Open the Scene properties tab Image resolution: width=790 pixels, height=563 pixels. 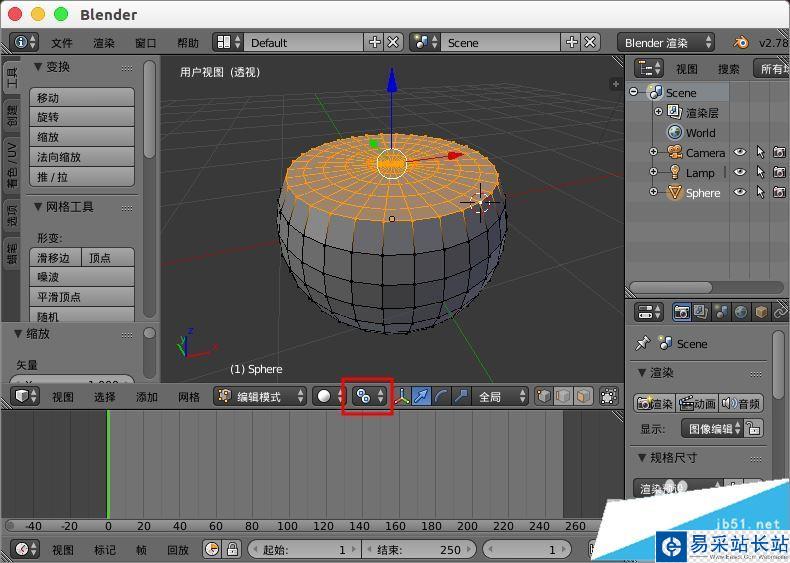(x=721, y=312)
